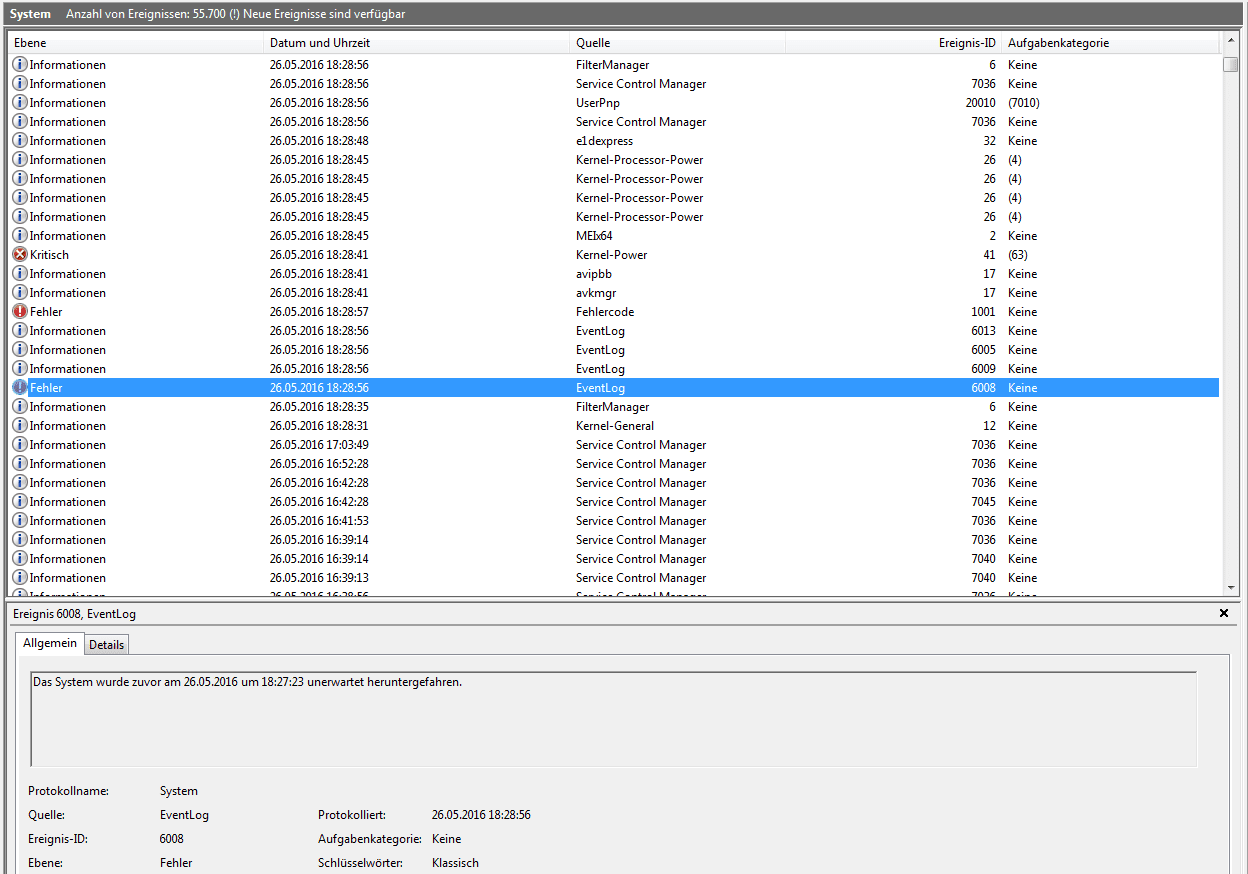Click the red Kritisch icon for Kernel-Power
The width and height of the screenshot is (1248, 874).
pos(20,255)
